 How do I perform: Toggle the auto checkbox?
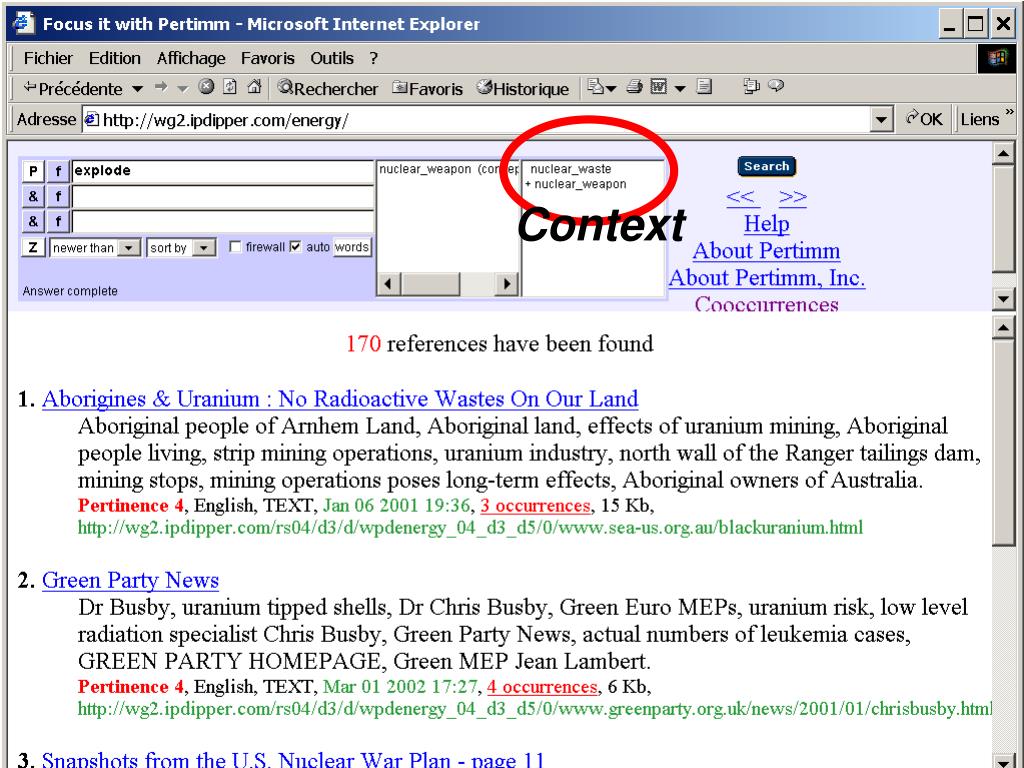295,247
